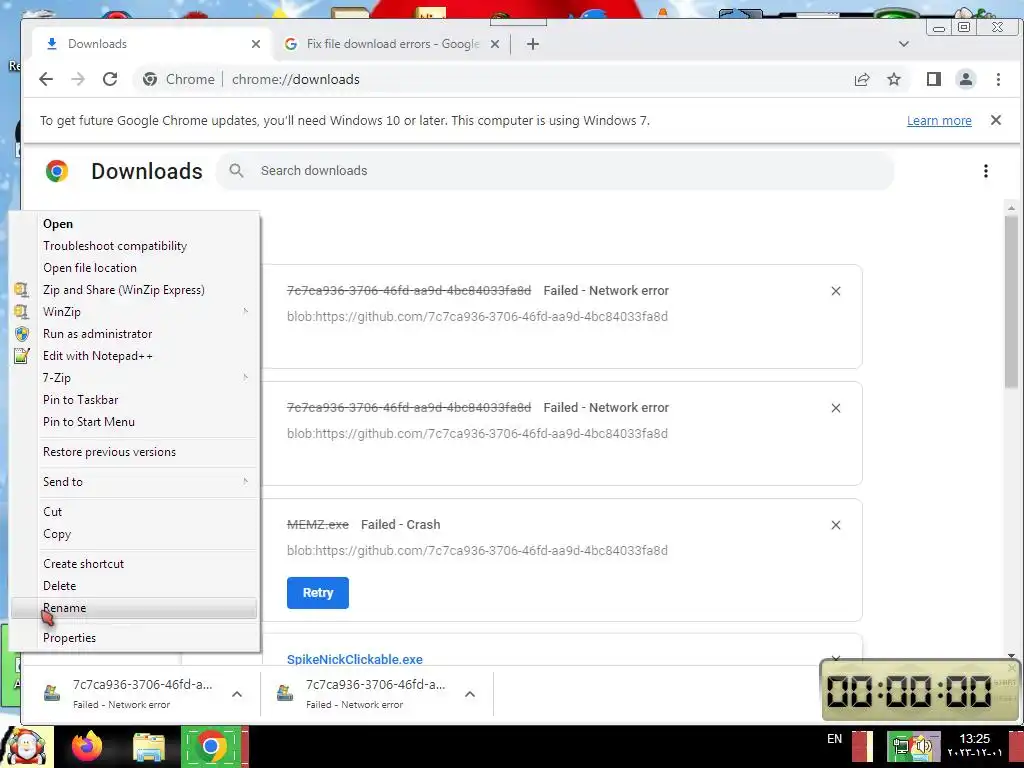Select Edit with Notepad++
Screen dimensions: 1024x768
coord(134,356)
